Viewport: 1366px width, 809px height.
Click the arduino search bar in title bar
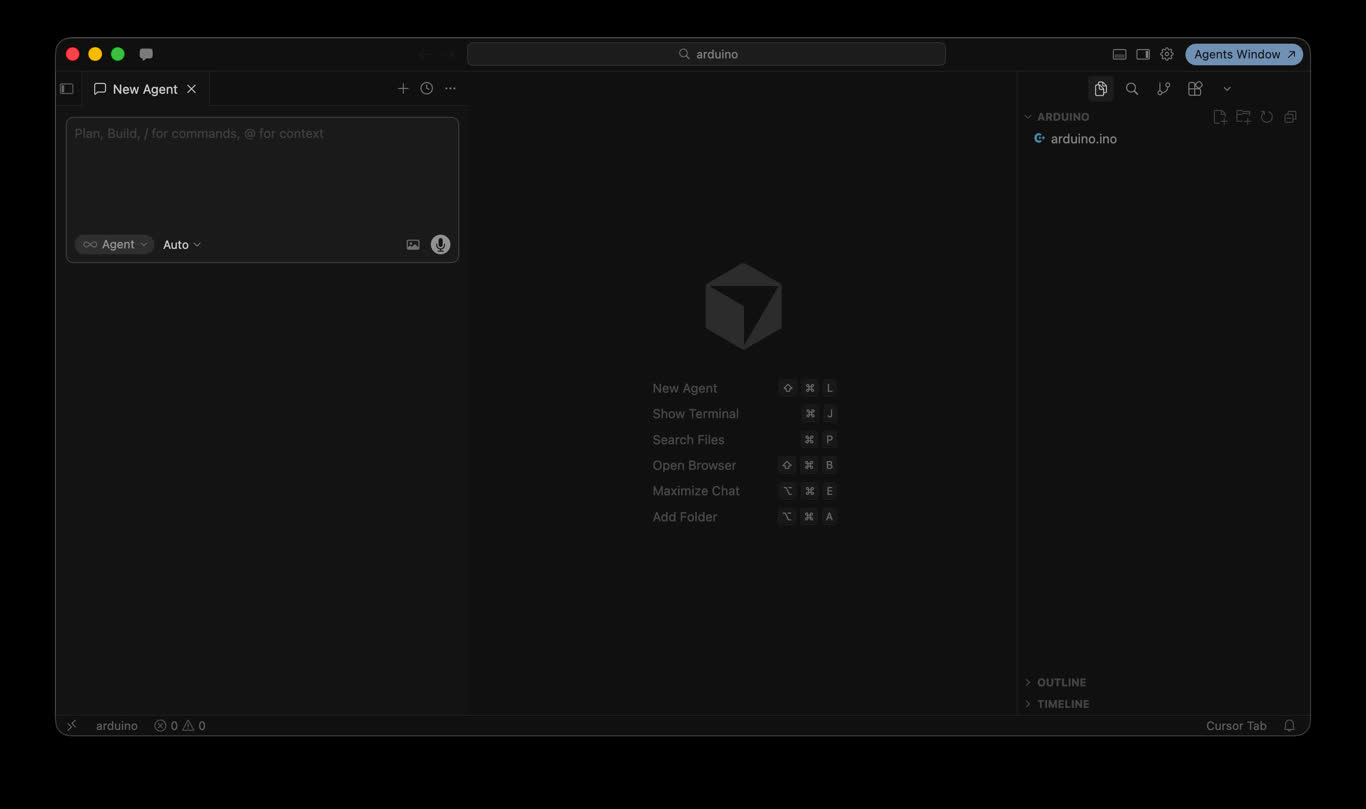pyautogui.click(x=706, y=54)
